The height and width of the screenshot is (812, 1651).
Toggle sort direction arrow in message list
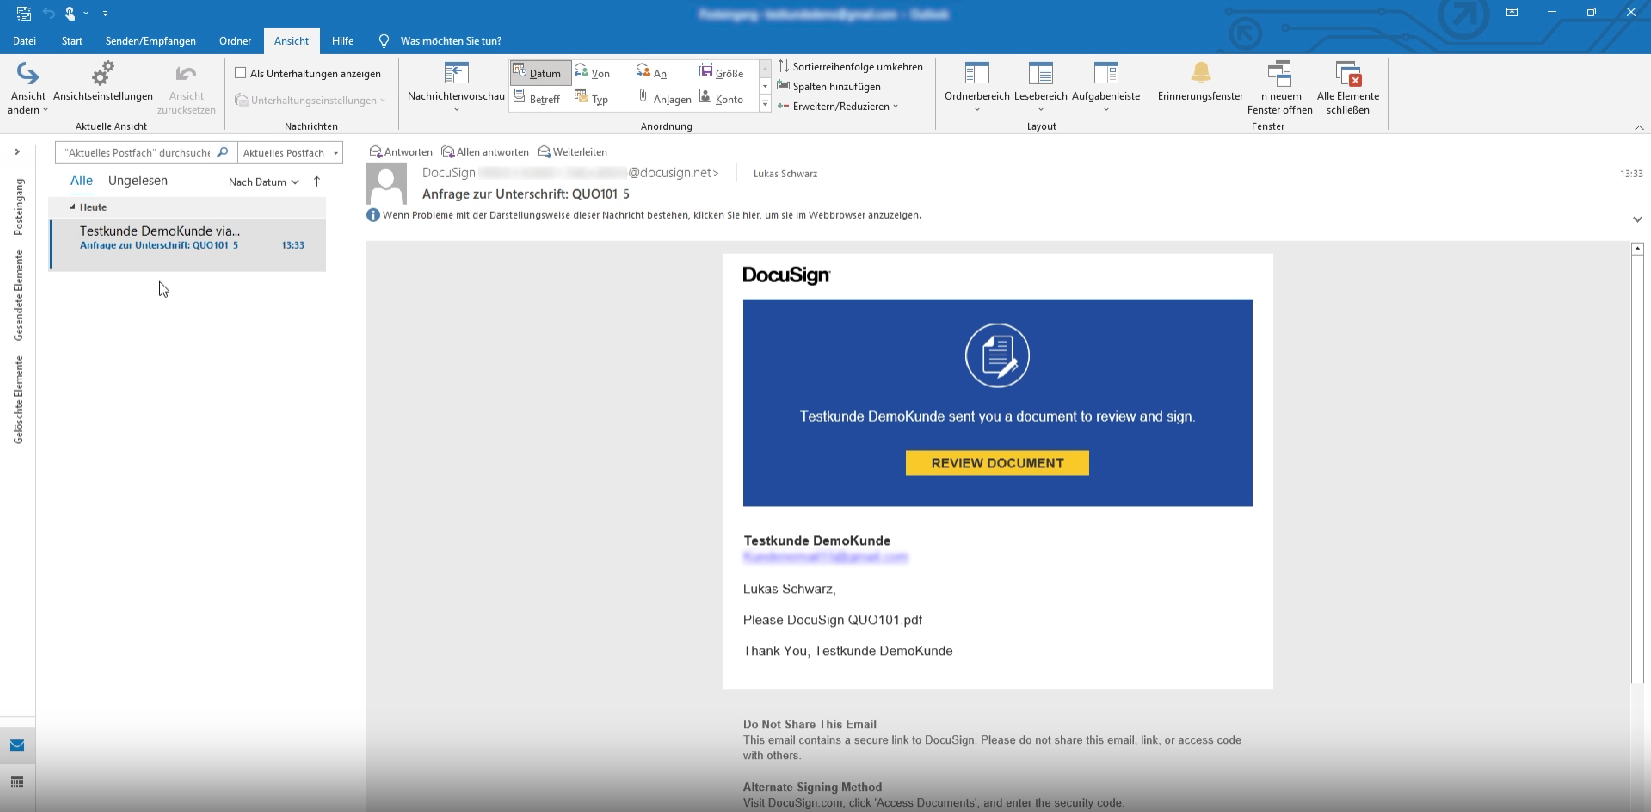[317, 181]
